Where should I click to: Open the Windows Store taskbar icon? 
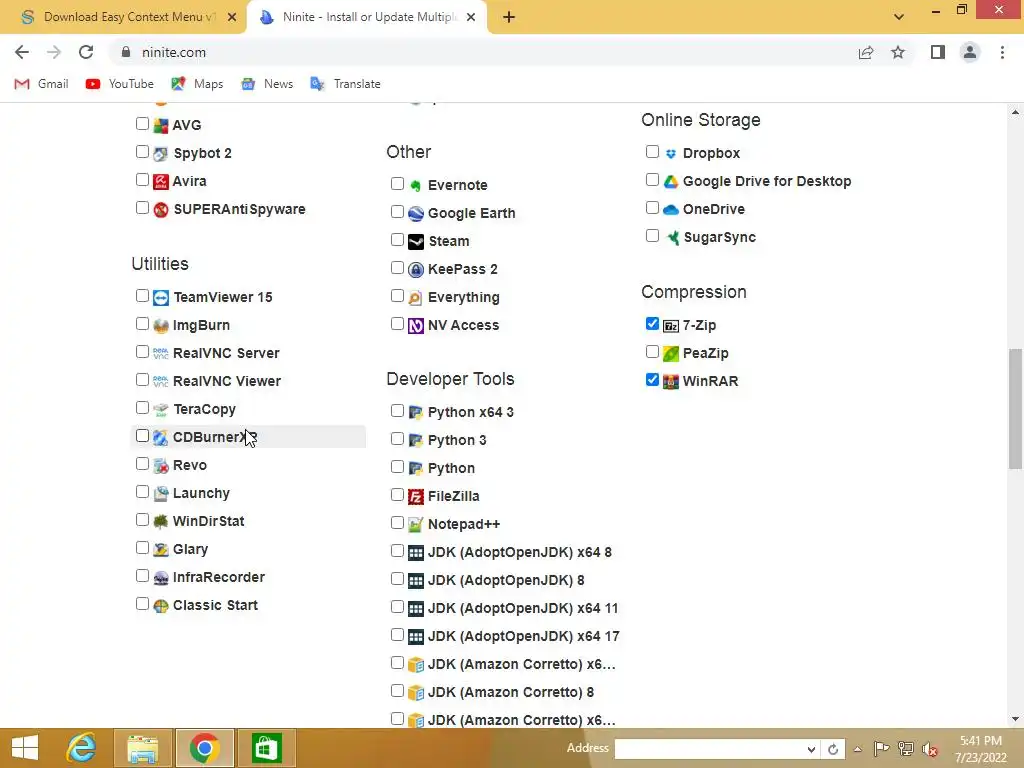[x=265, y=748]
